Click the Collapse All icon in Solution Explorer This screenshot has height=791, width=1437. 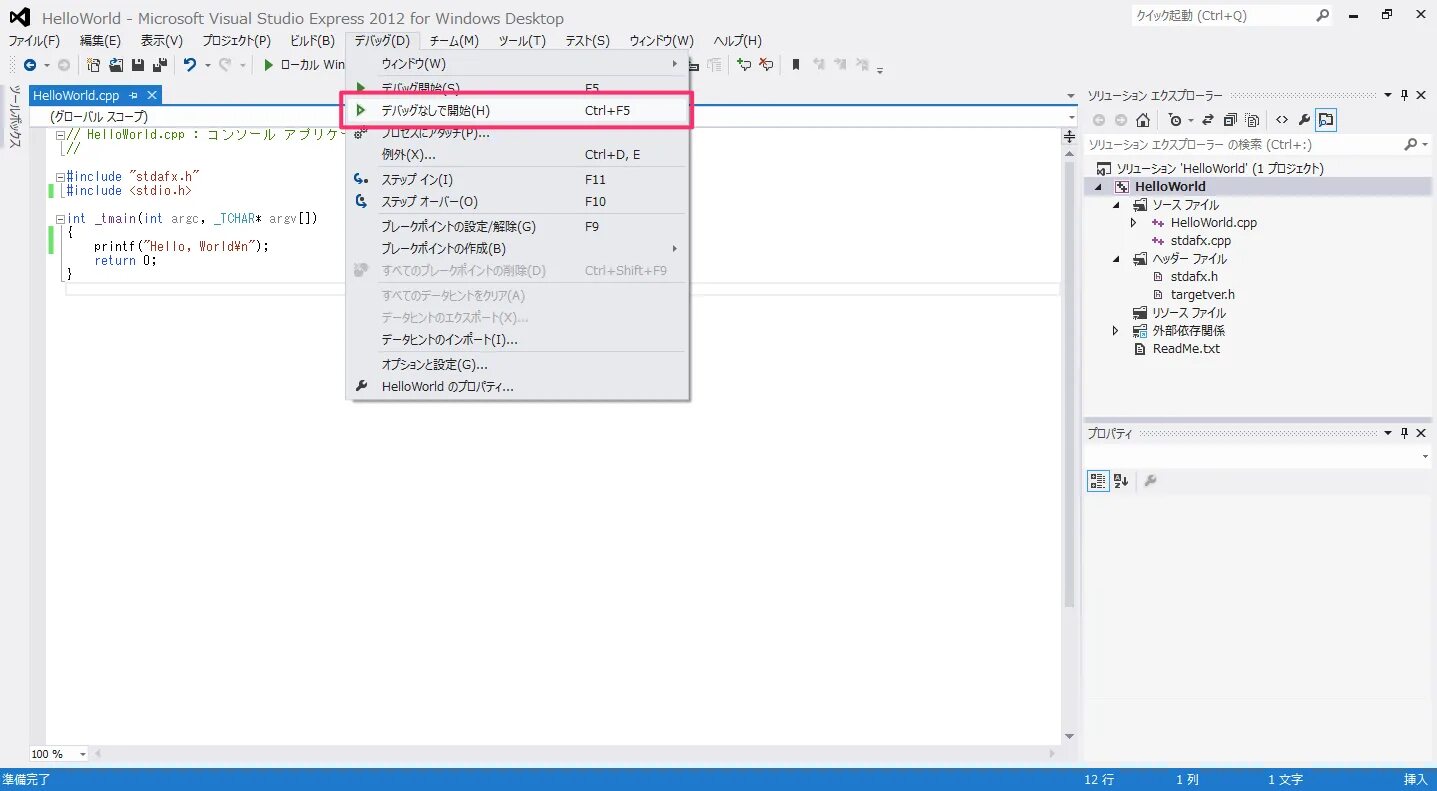tap(1230, 120)
